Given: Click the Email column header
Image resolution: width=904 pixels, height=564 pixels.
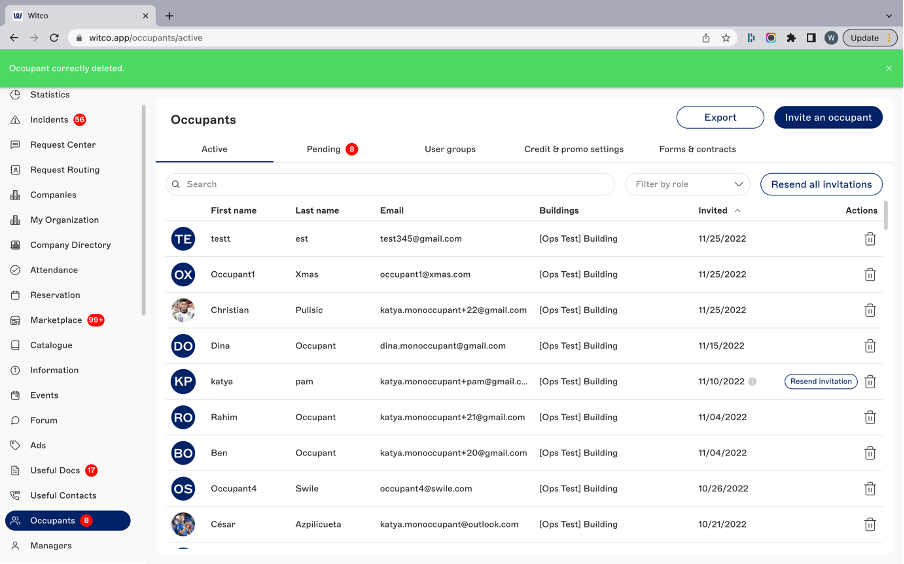Looking at the screenshot, I should pyautogui.click(x=391, y=210).
